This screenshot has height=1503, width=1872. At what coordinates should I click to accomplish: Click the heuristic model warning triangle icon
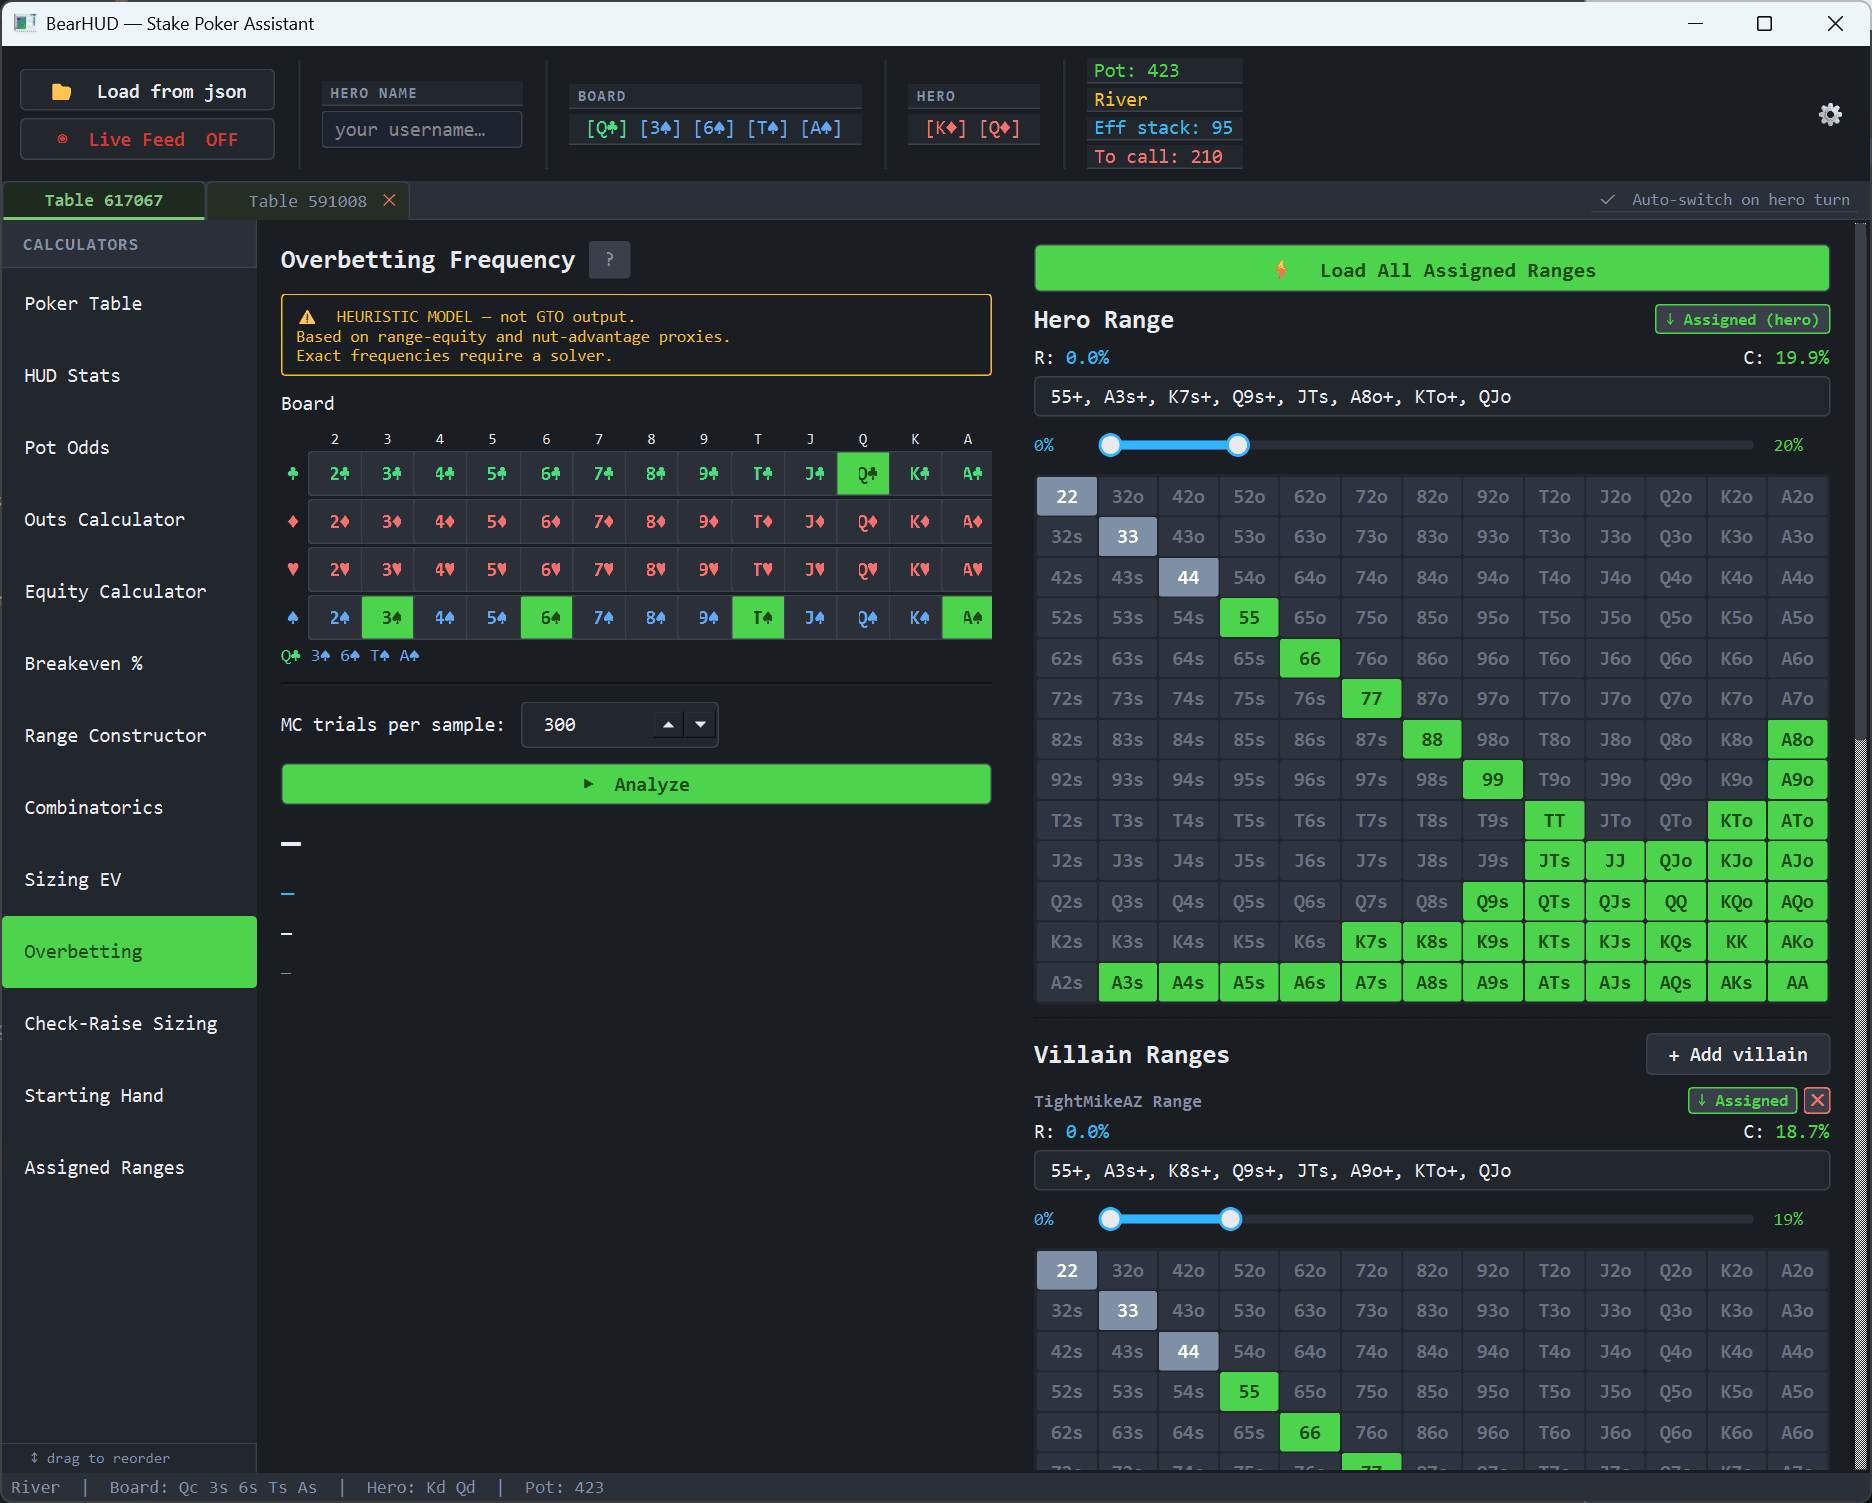click(x=307, y=317)
